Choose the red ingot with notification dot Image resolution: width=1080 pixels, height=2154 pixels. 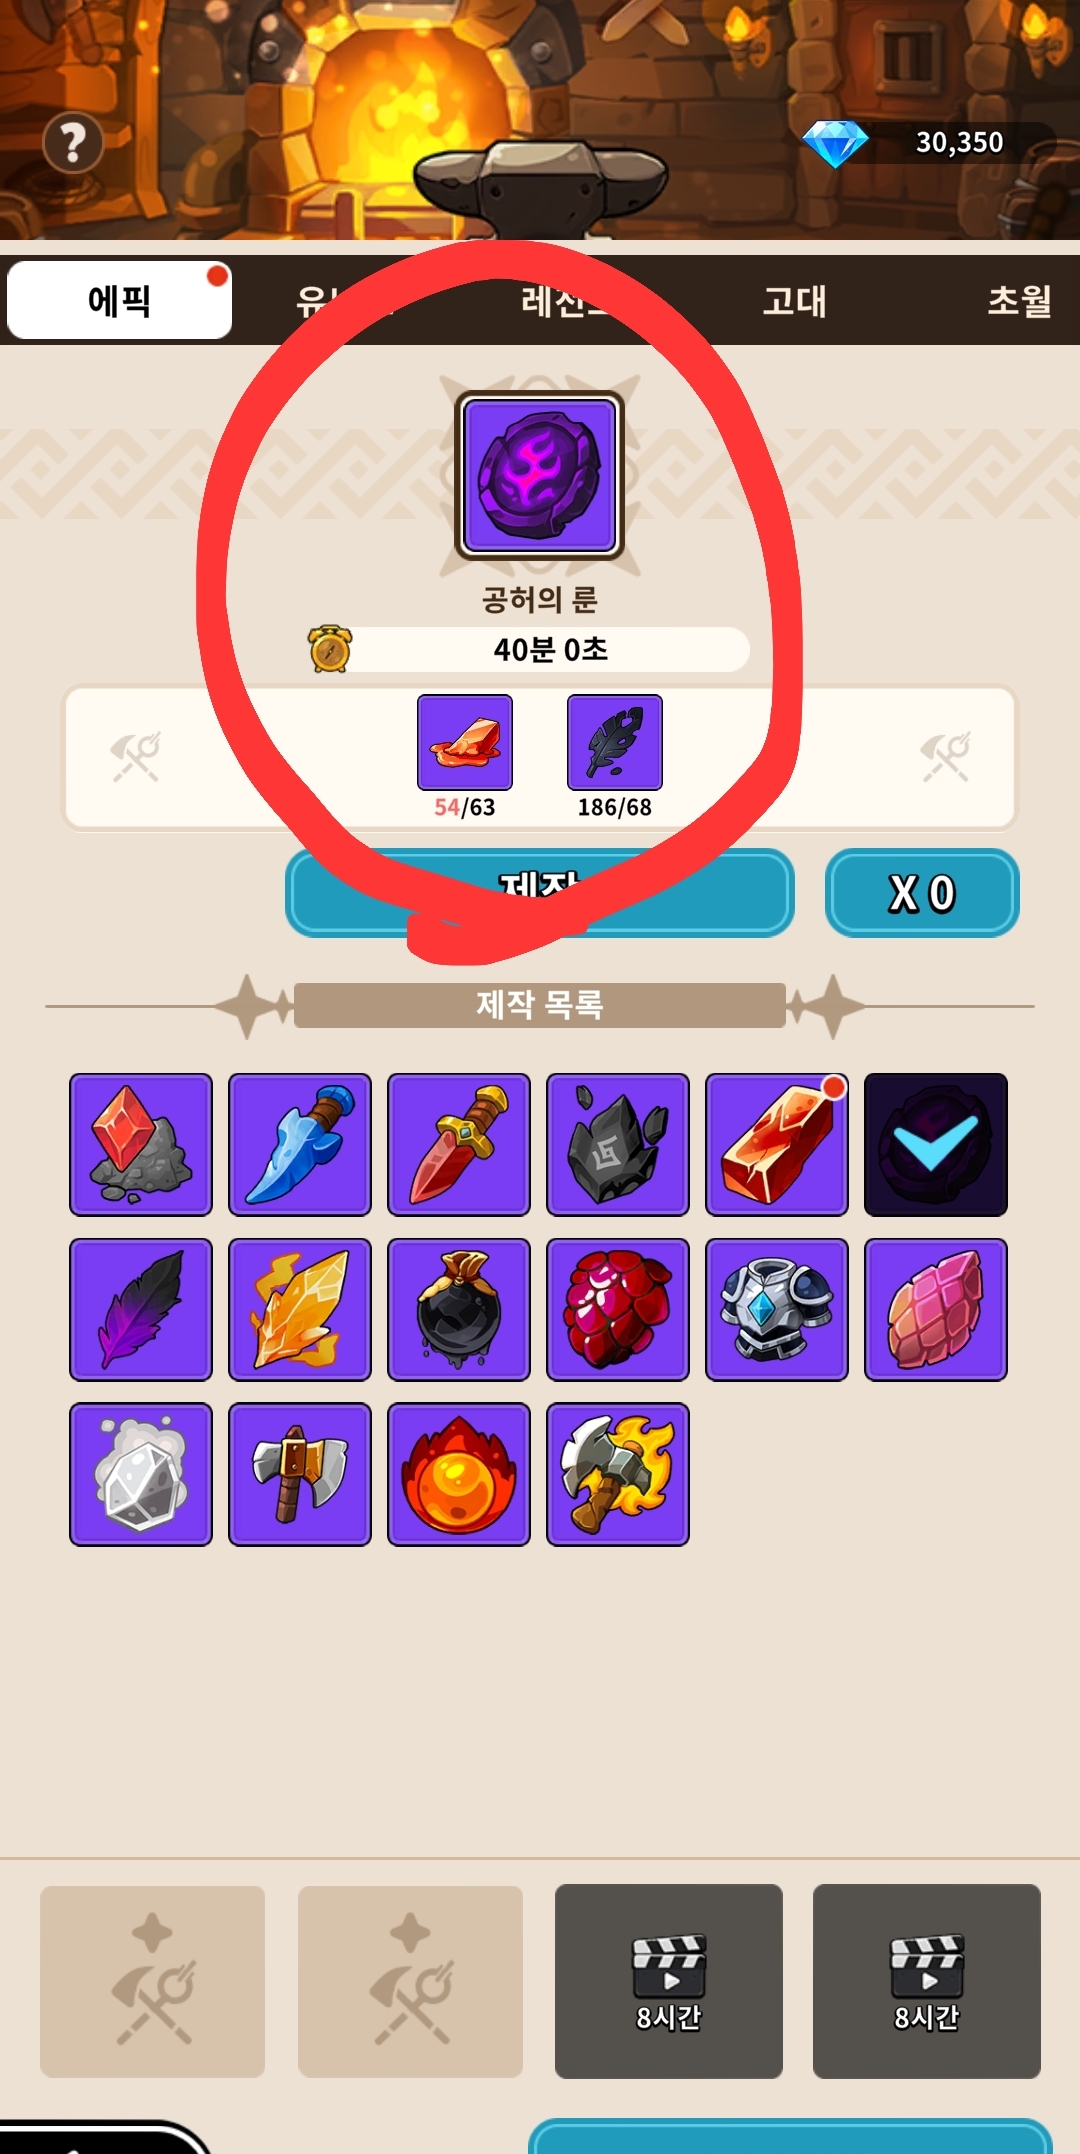pyautogui.click(x=777, y=1145)
